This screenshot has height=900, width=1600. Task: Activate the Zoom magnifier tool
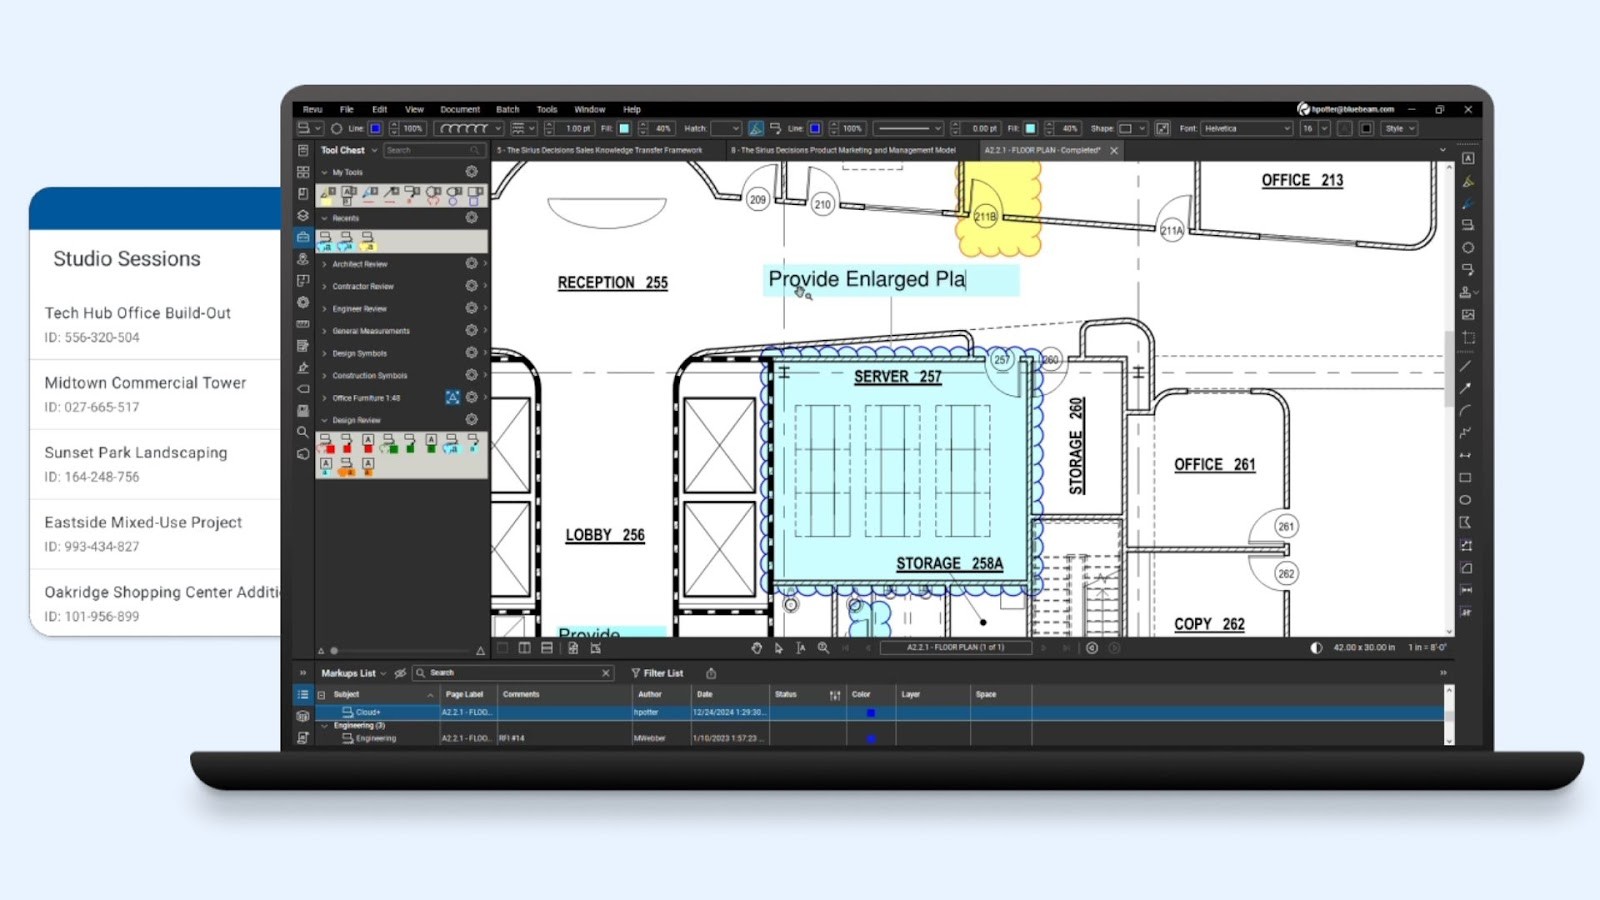pos(822,648)
